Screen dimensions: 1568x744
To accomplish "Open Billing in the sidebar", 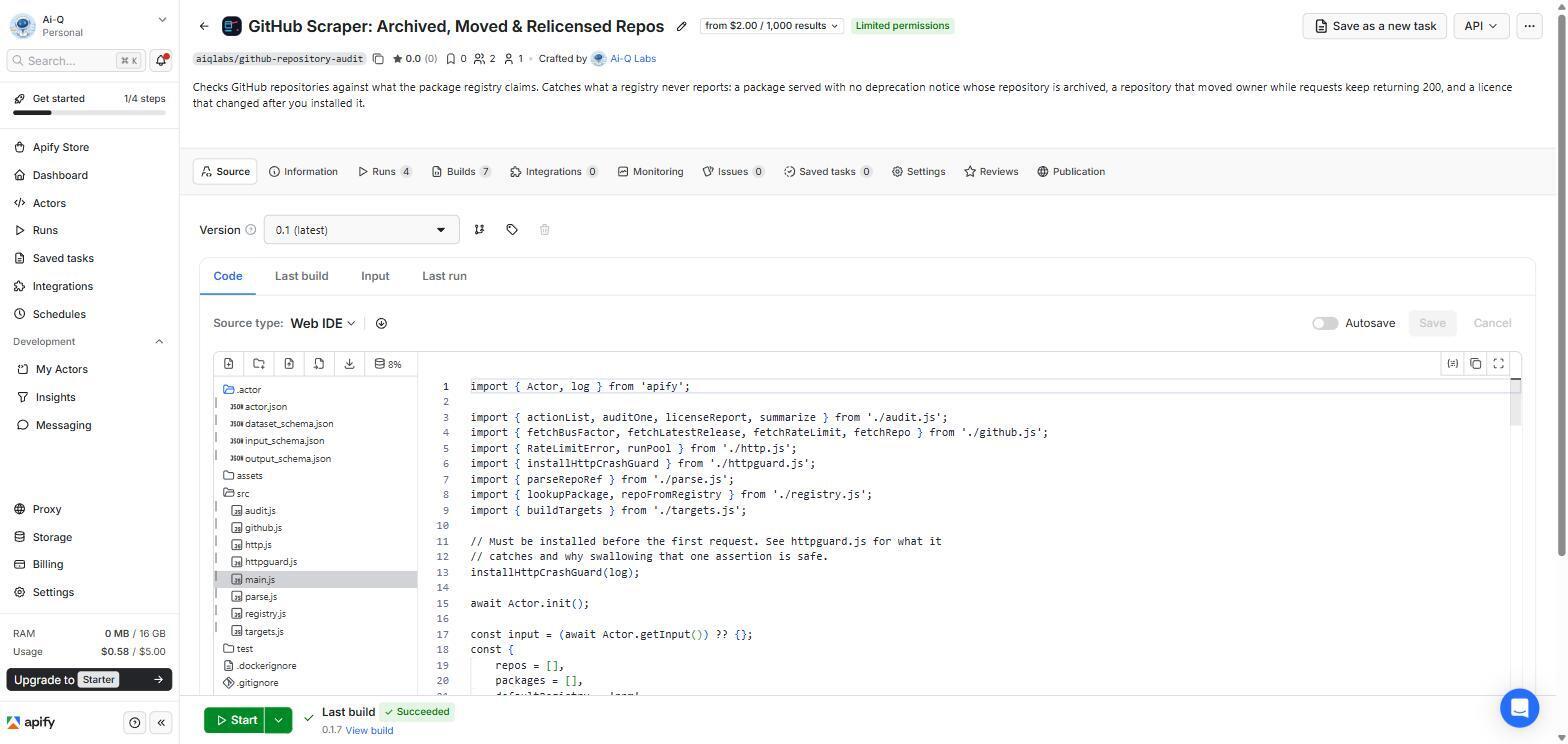I will click(x=48, y=565).
